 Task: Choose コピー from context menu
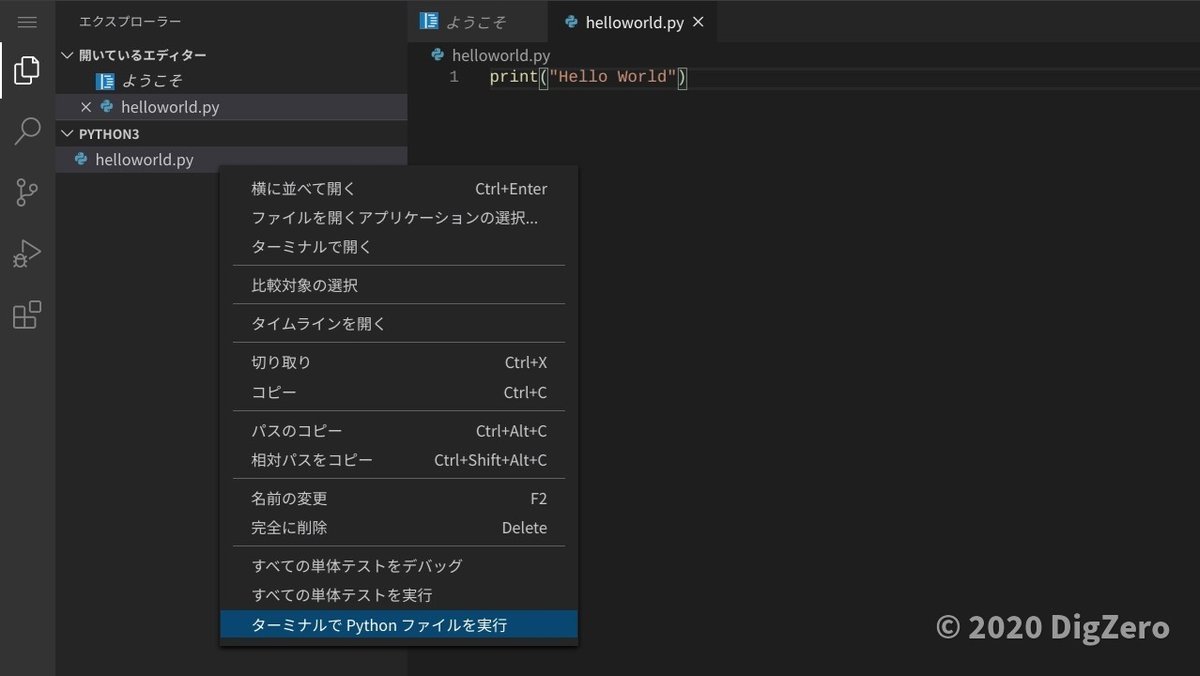coord(399,392)
